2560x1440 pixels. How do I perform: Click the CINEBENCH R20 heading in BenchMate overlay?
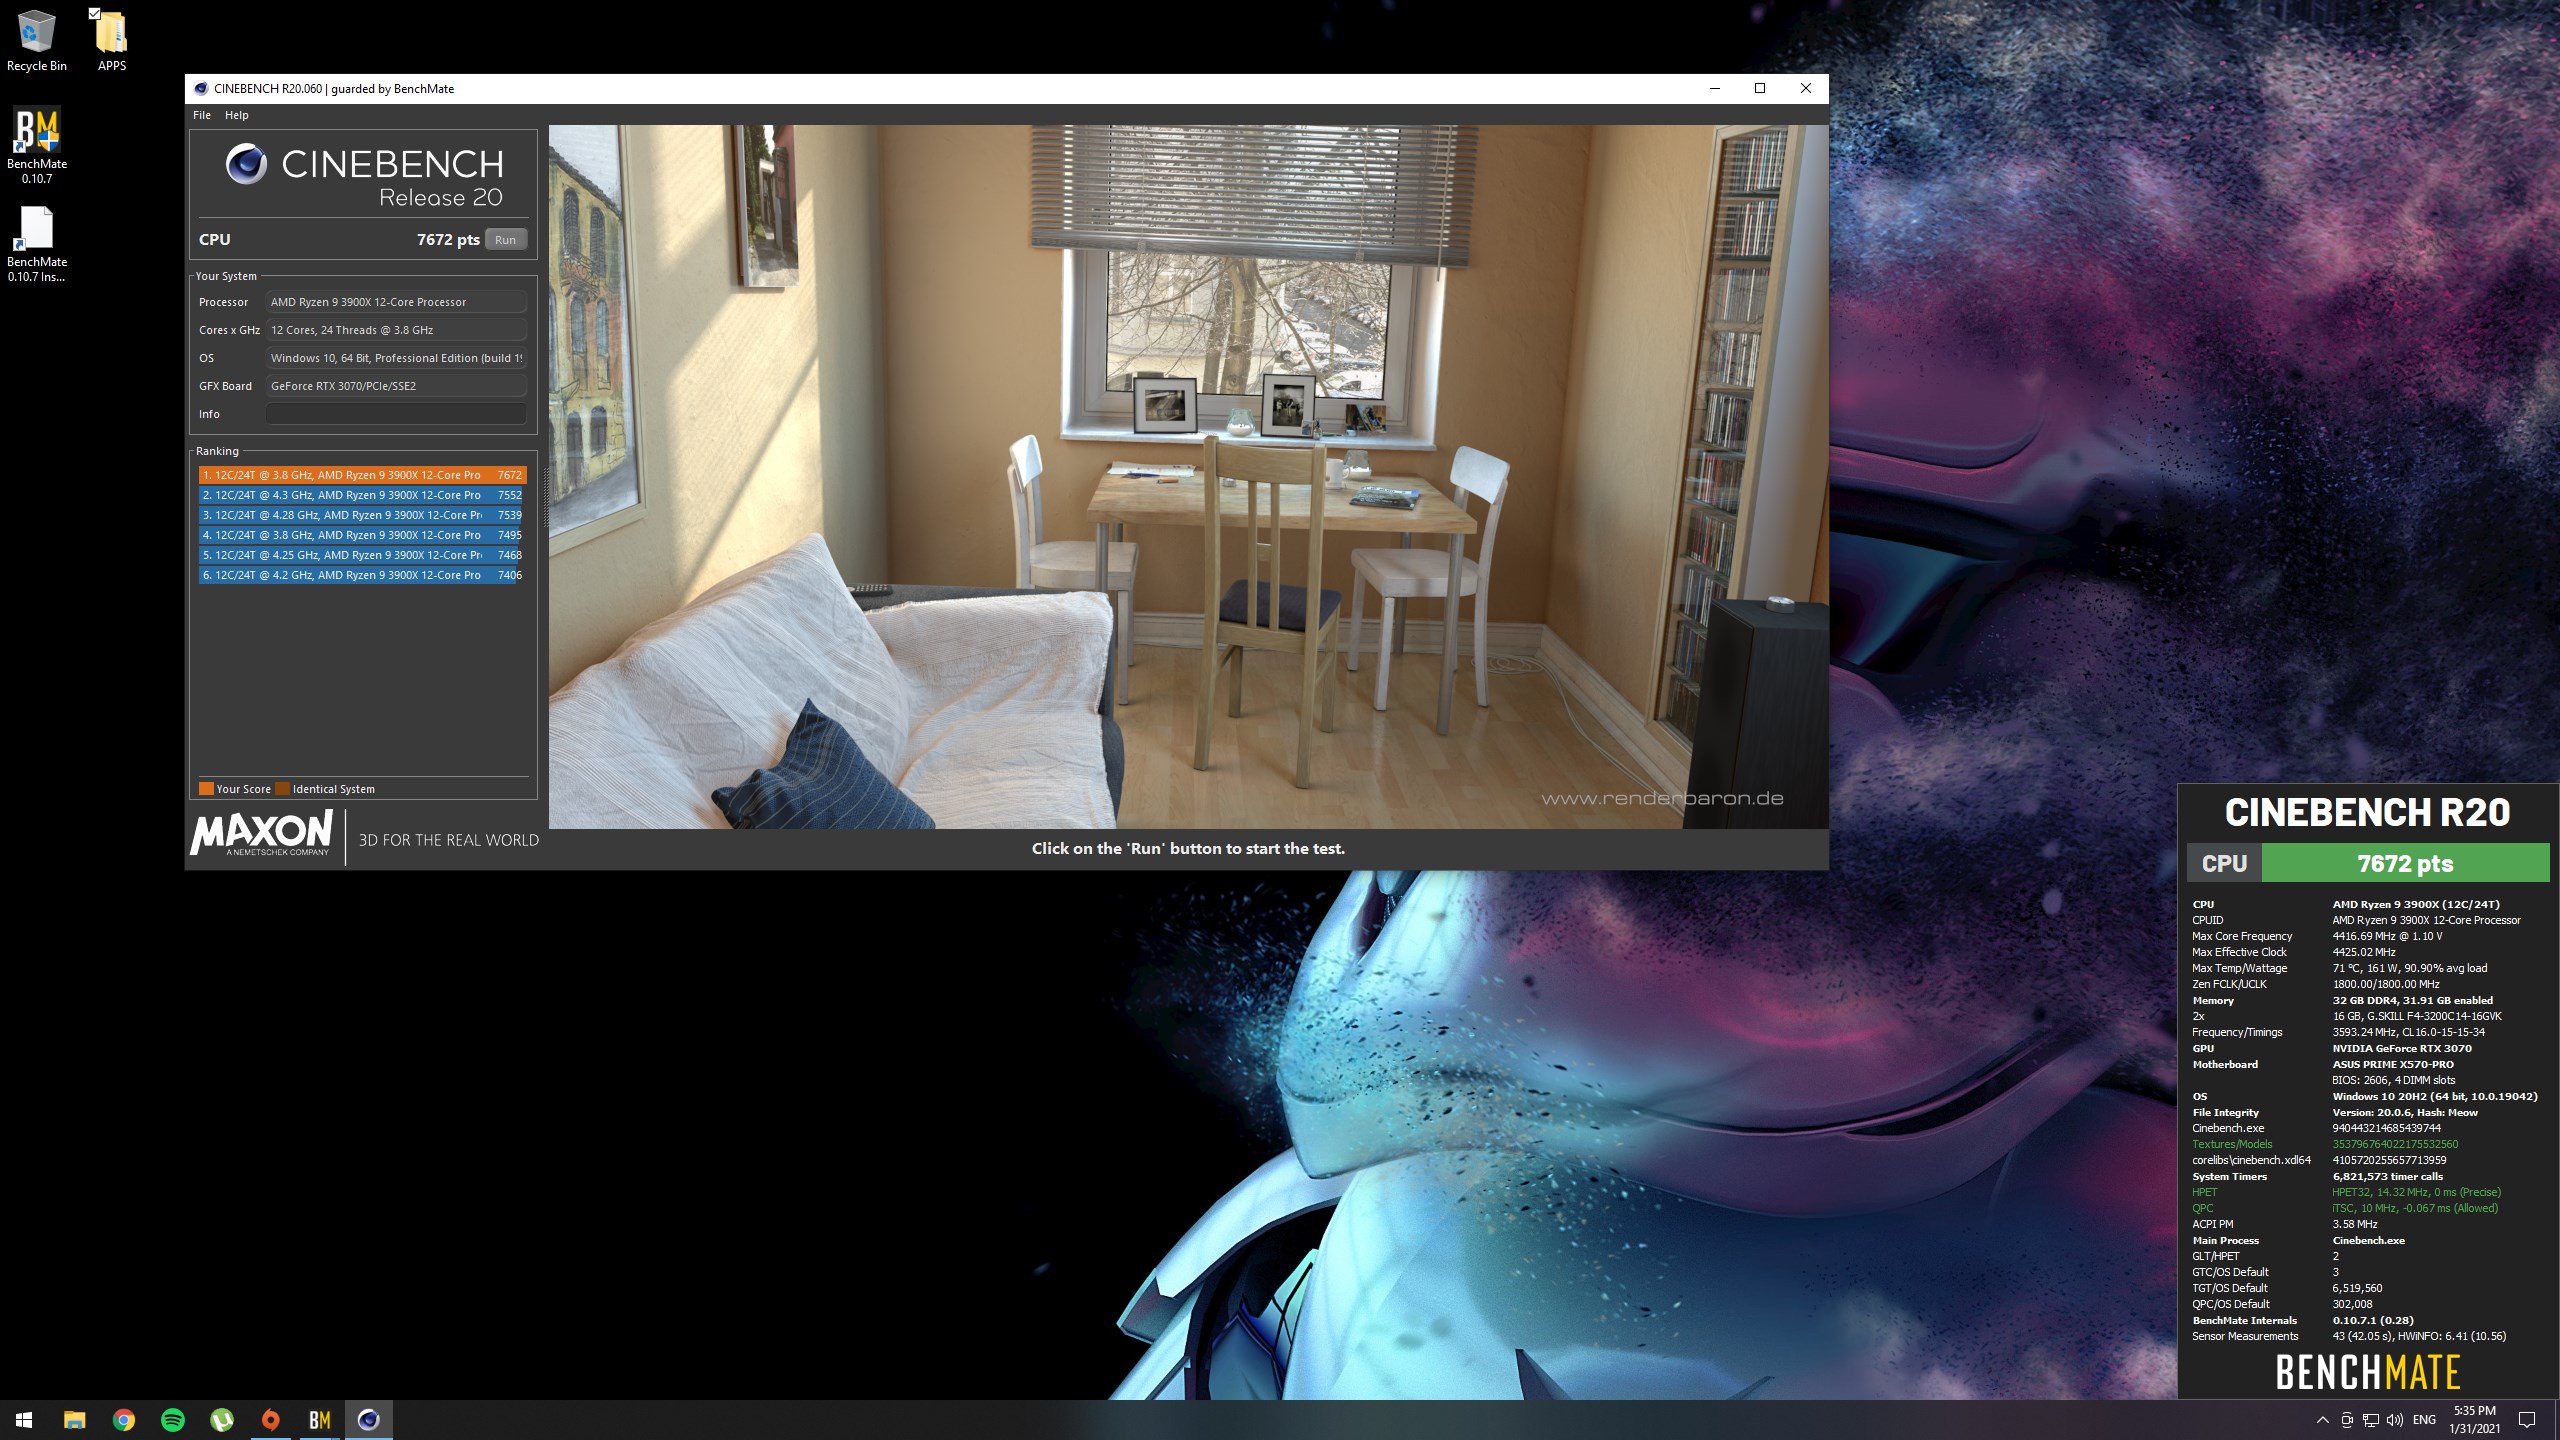(x=2367, y=812)
